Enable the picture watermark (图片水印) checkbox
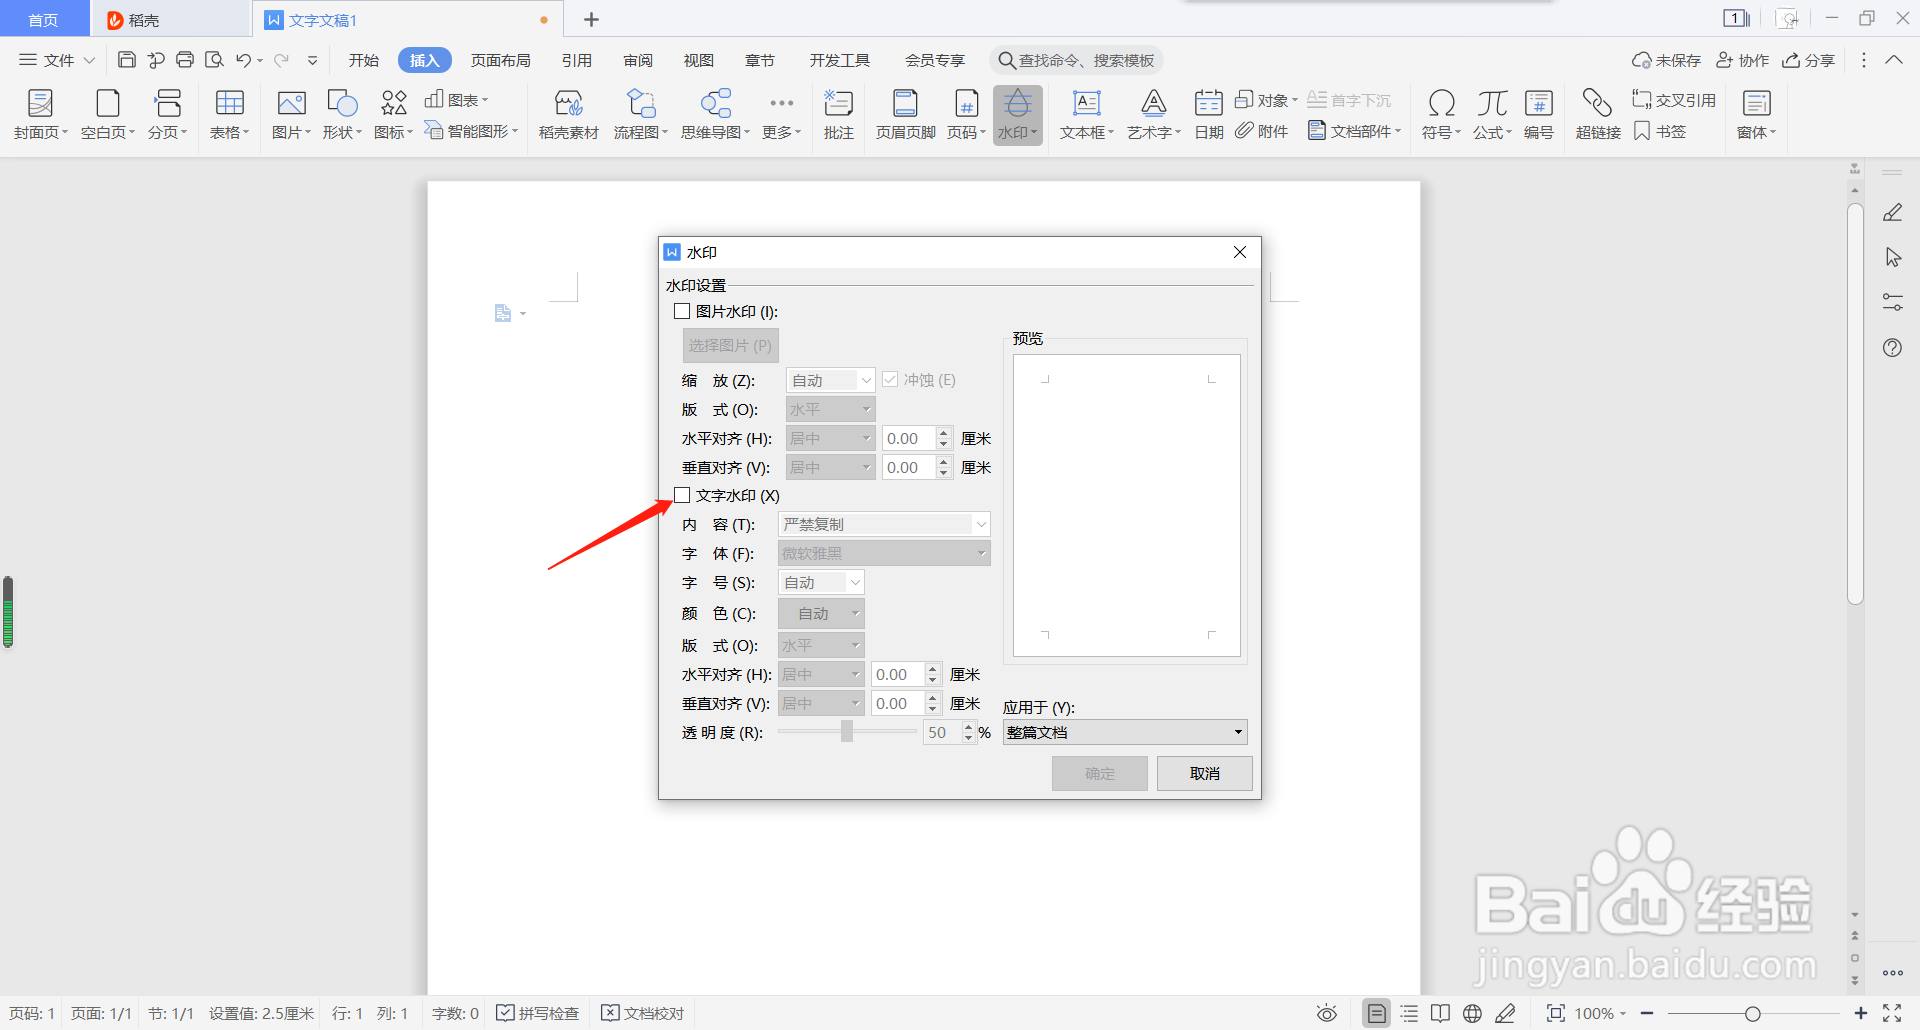The width and height of the screenshot is (1920, 1030). click(x=682, y=311)
